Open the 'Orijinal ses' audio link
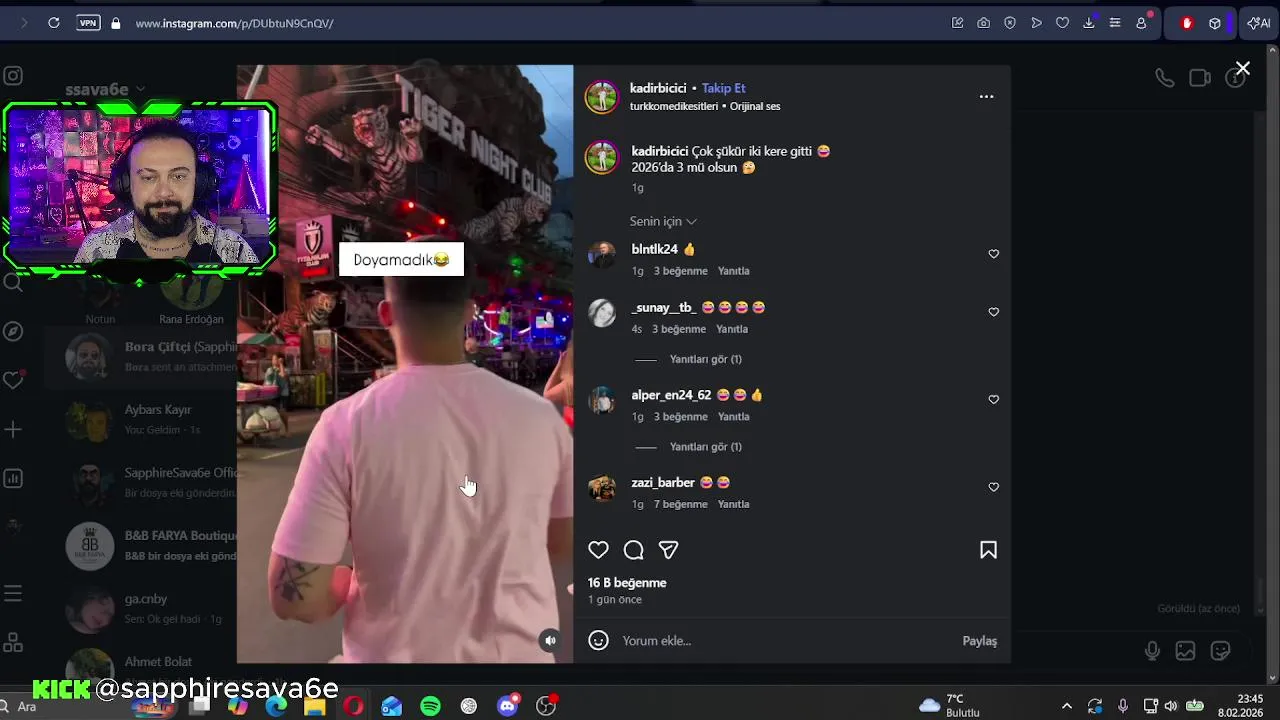 755,106
